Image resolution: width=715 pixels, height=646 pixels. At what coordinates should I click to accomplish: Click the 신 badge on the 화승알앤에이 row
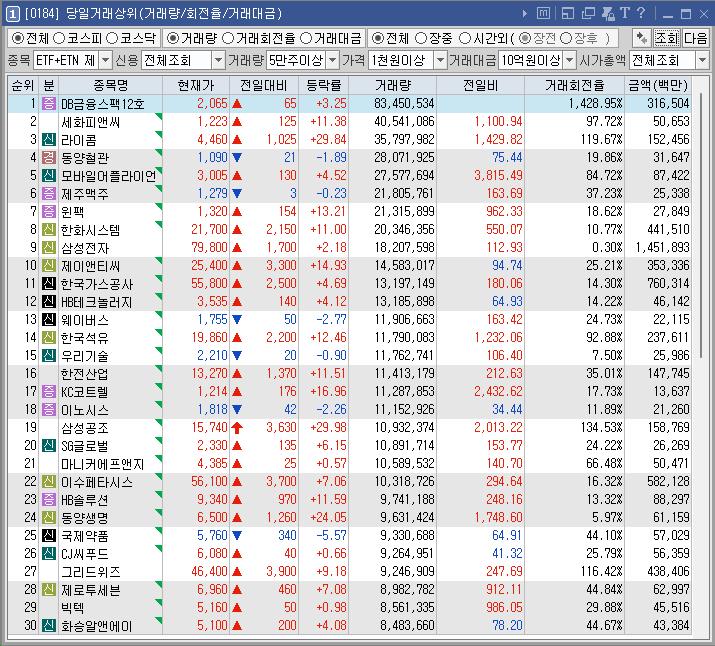(x=48, y=625)
